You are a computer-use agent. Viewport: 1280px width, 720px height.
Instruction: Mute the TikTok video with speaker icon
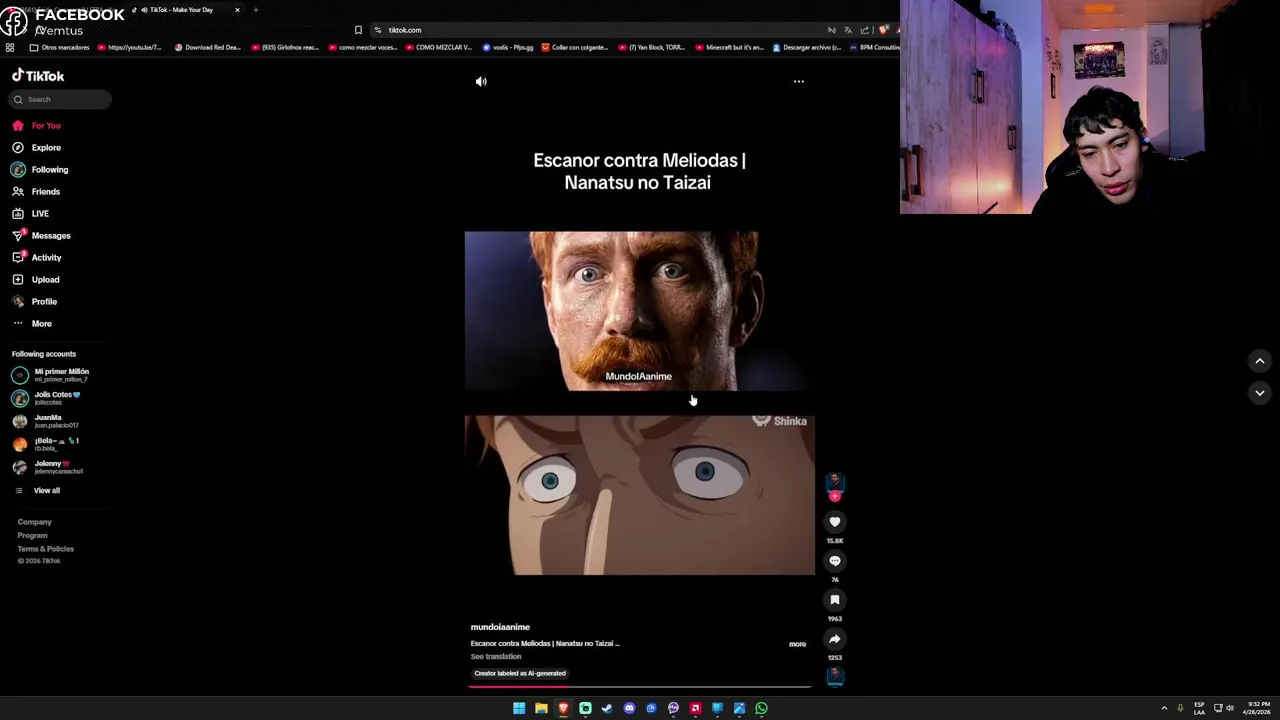point(481,81)
